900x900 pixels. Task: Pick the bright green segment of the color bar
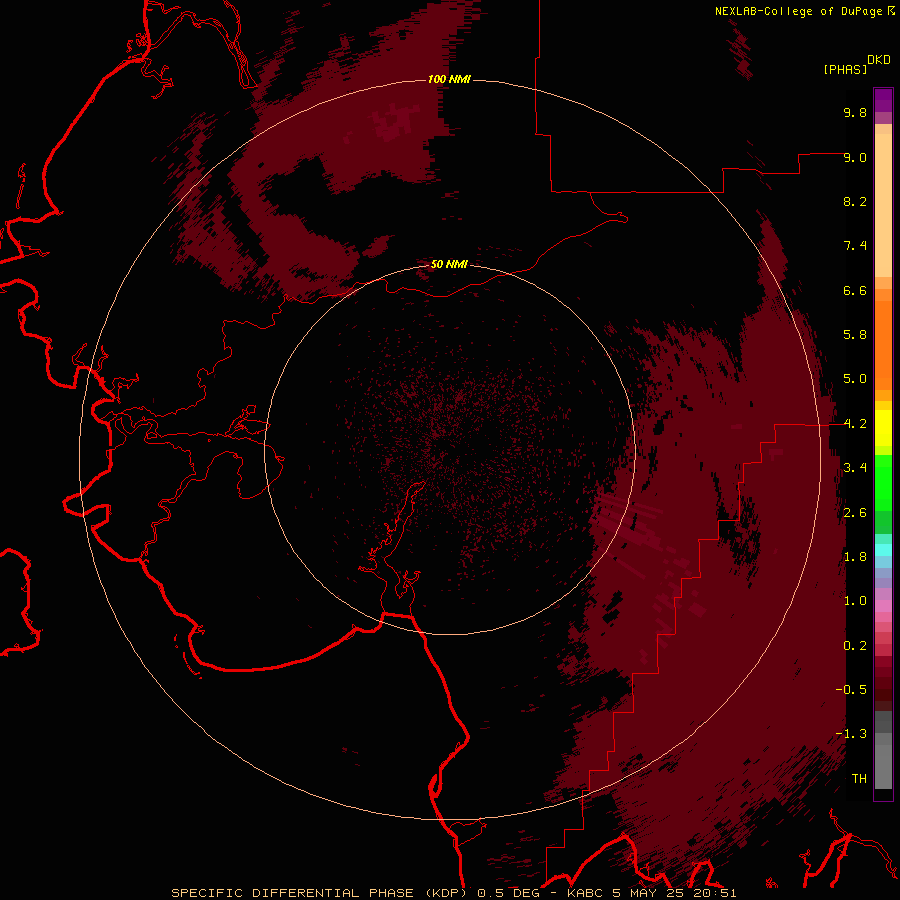tap(883, 483)
